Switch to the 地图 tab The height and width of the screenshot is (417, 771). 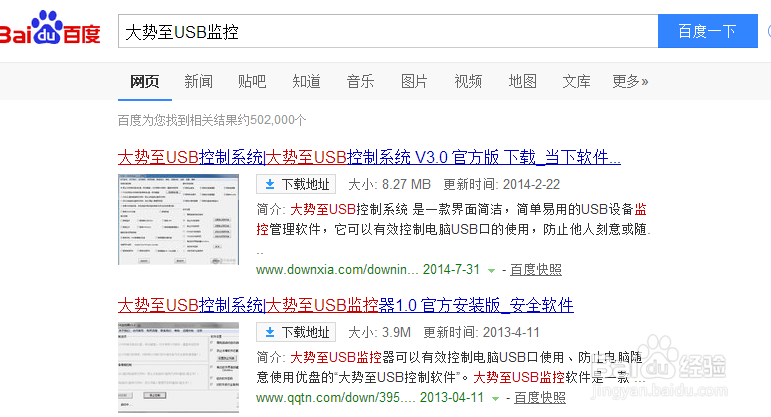point(522,81)
